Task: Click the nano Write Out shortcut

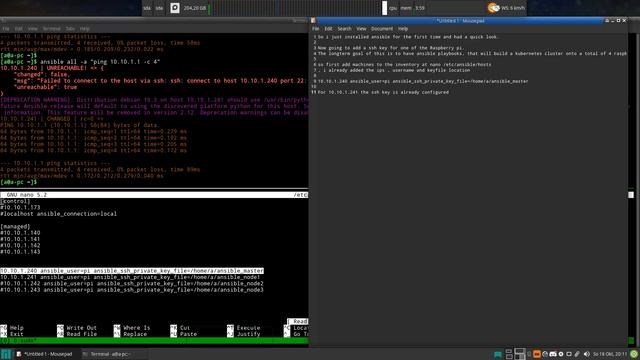Action: 77,328
